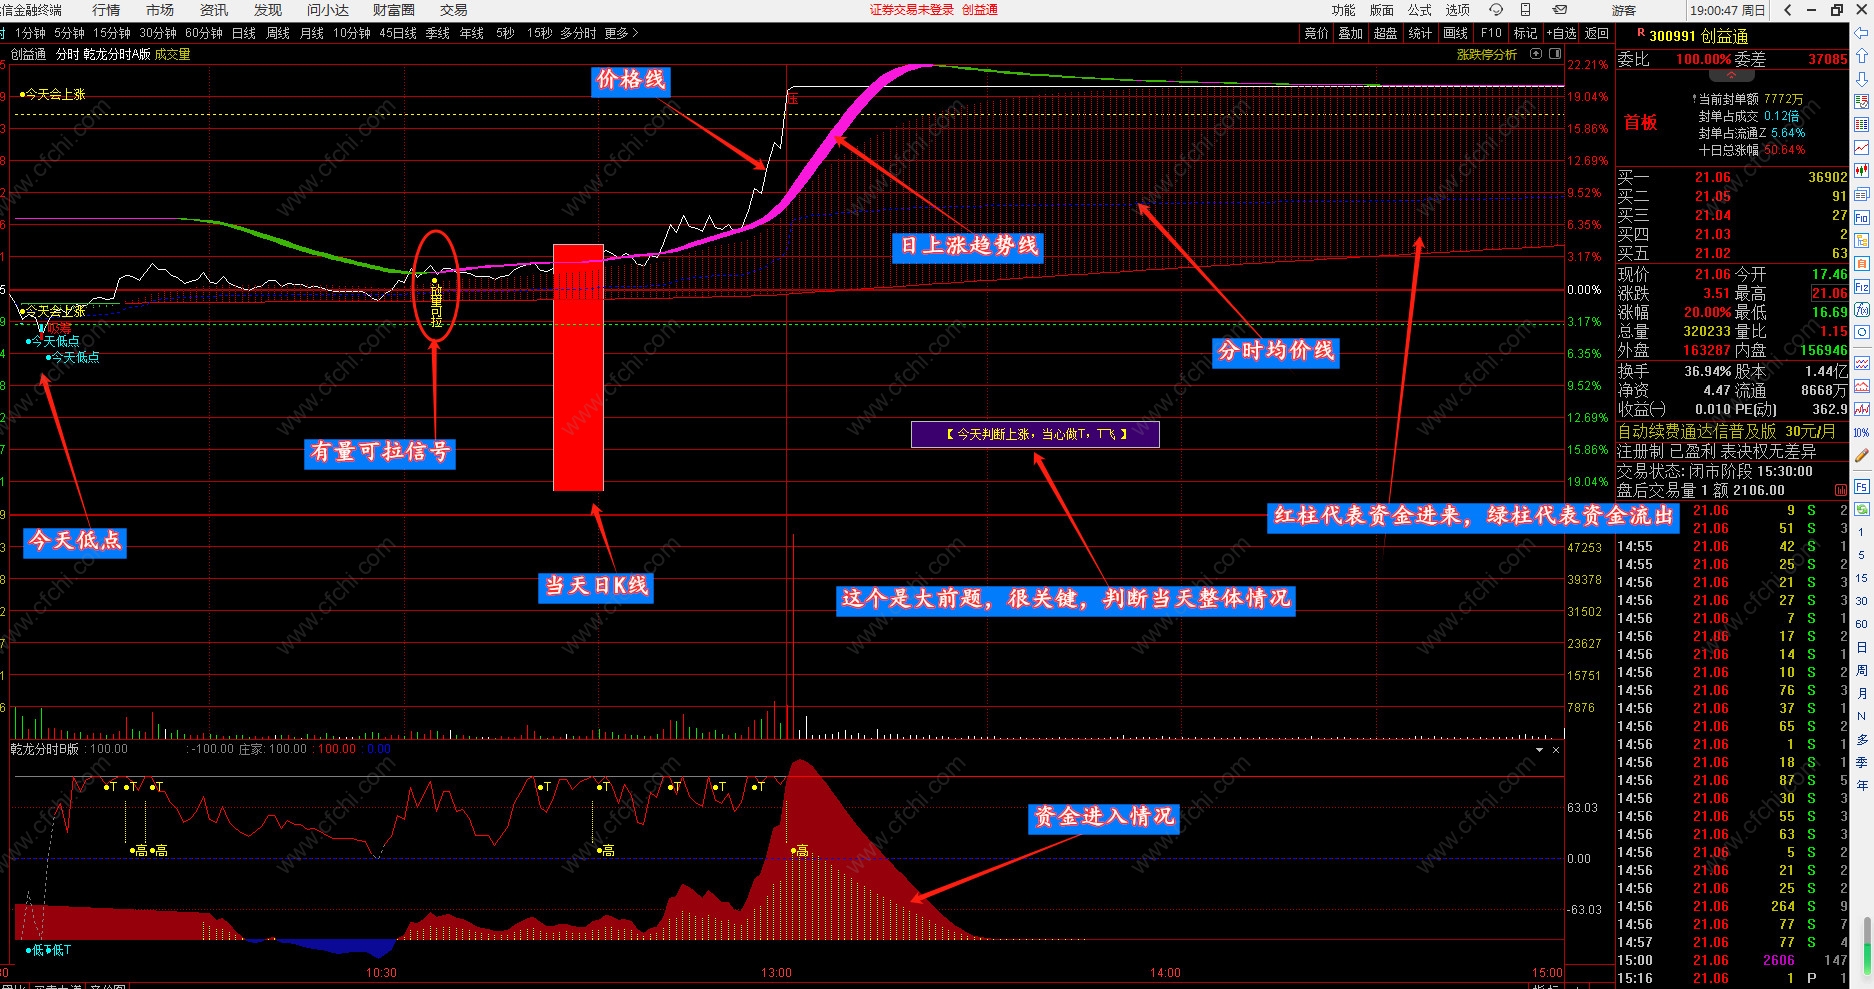Click the up arrow icon in the right sidebar
Viewport: 1874px width, 989px height.
point(1861,56)
